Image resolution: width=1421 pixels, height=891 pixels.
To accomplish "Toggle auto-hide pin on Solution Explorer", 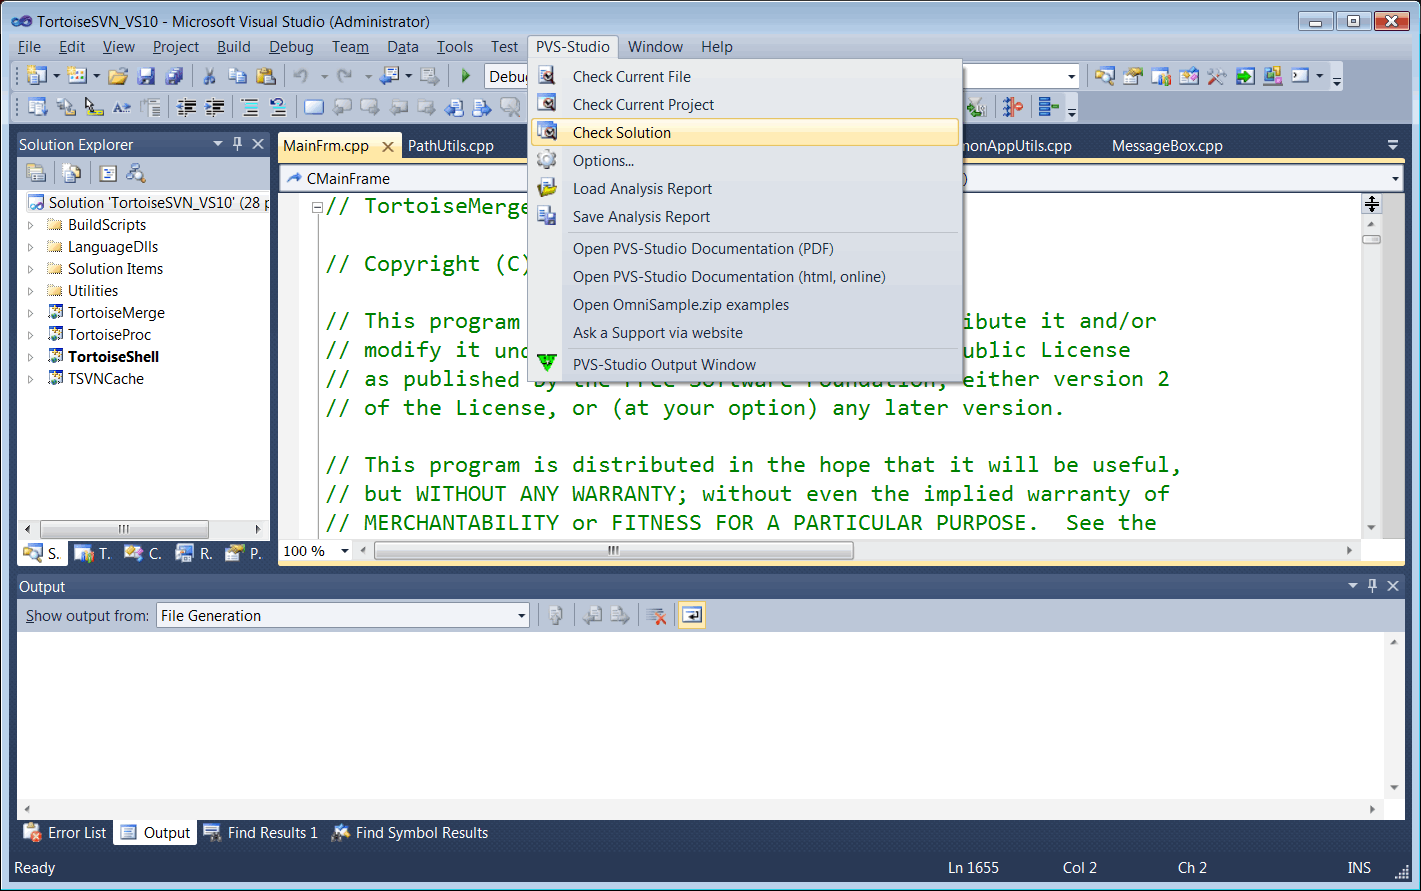I will tap(237, 144).
